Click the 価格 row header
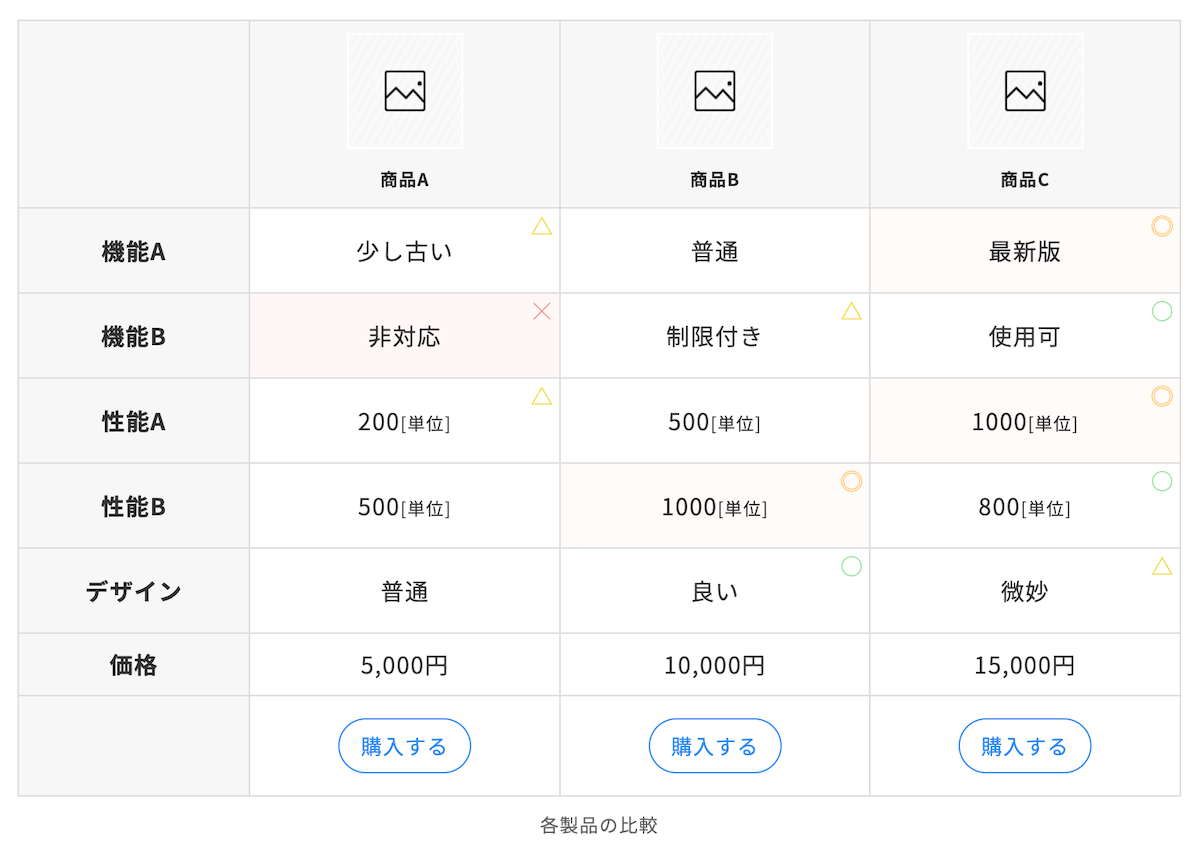This screenshot has width=1200, height=865. coord(134,665)
